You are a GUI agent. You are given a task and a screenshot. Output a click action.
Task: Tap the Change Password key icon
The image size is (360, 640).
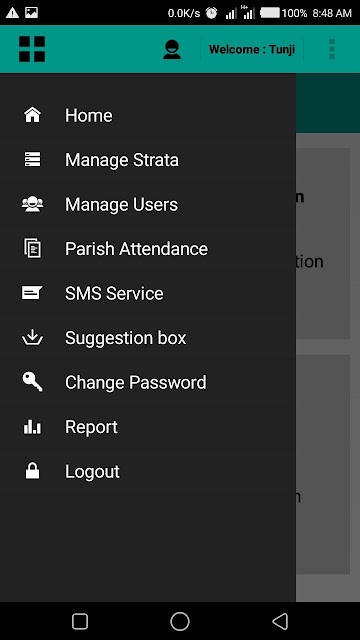coord(33,382)
